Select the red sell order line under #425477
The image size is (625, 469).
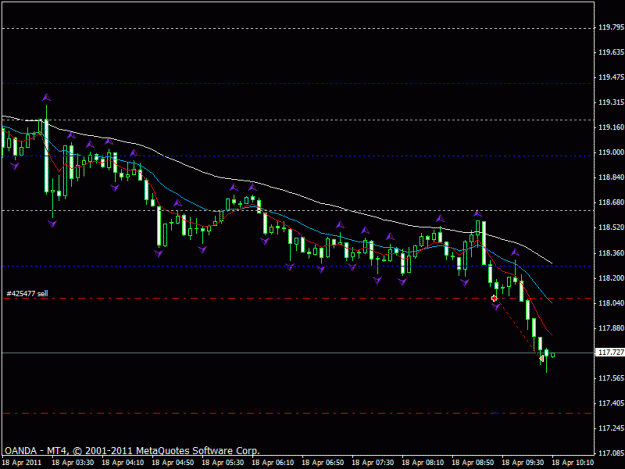click(298, 298)
